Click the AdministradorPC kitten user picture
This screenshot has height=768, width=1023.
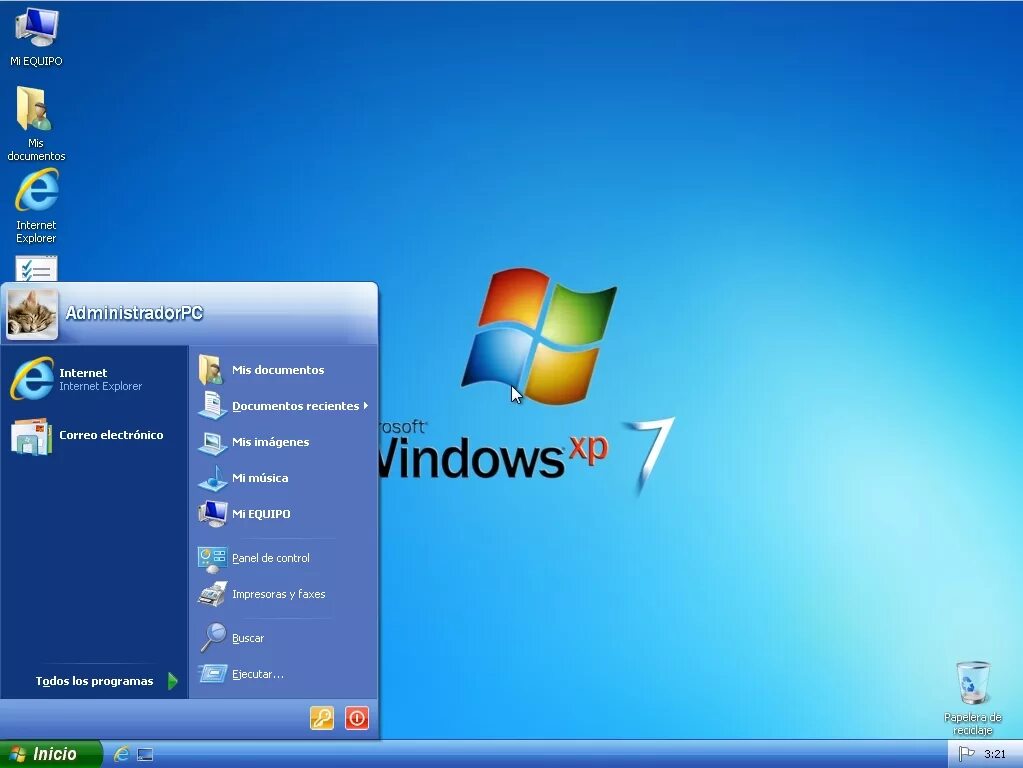click(32, 314)
